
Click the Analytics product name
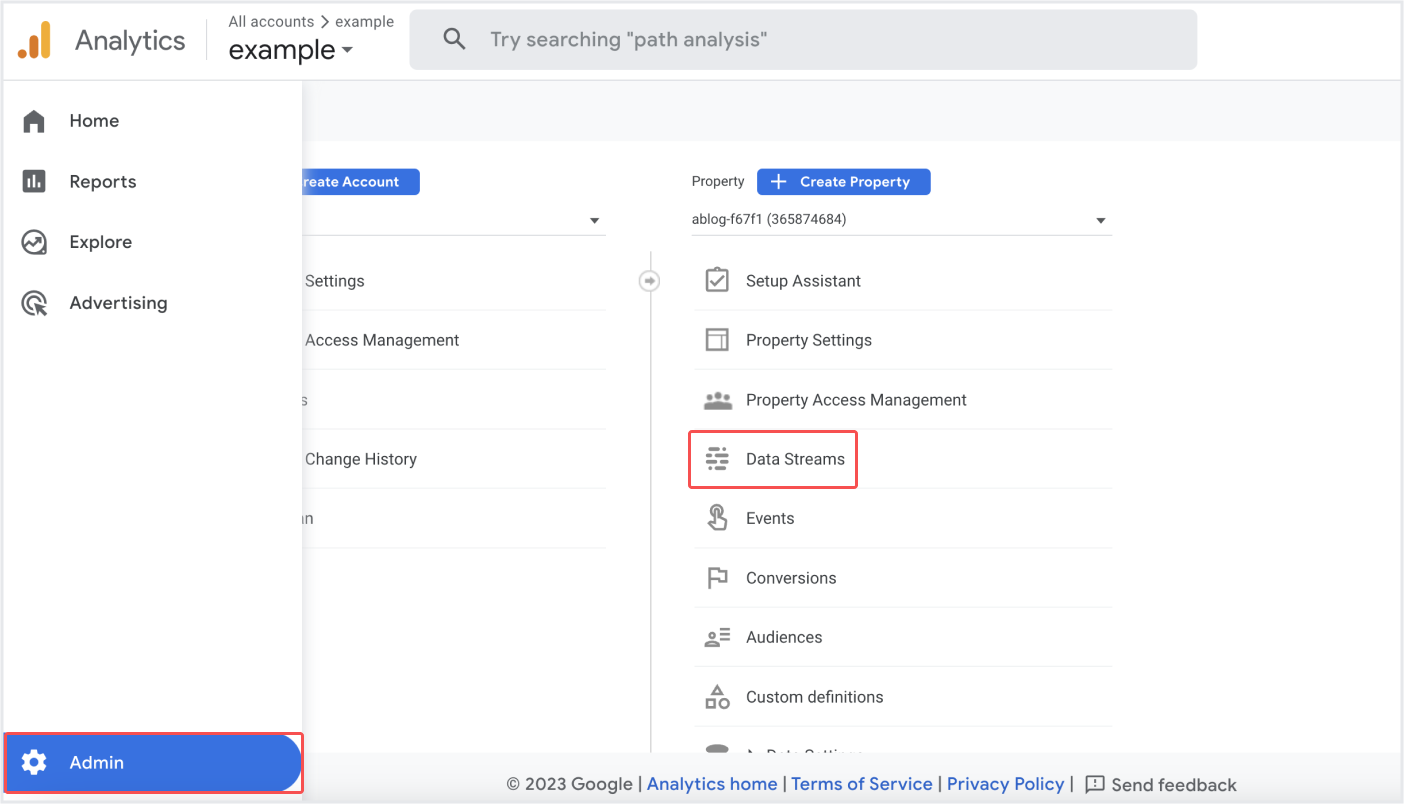click(x=130, y=41)
